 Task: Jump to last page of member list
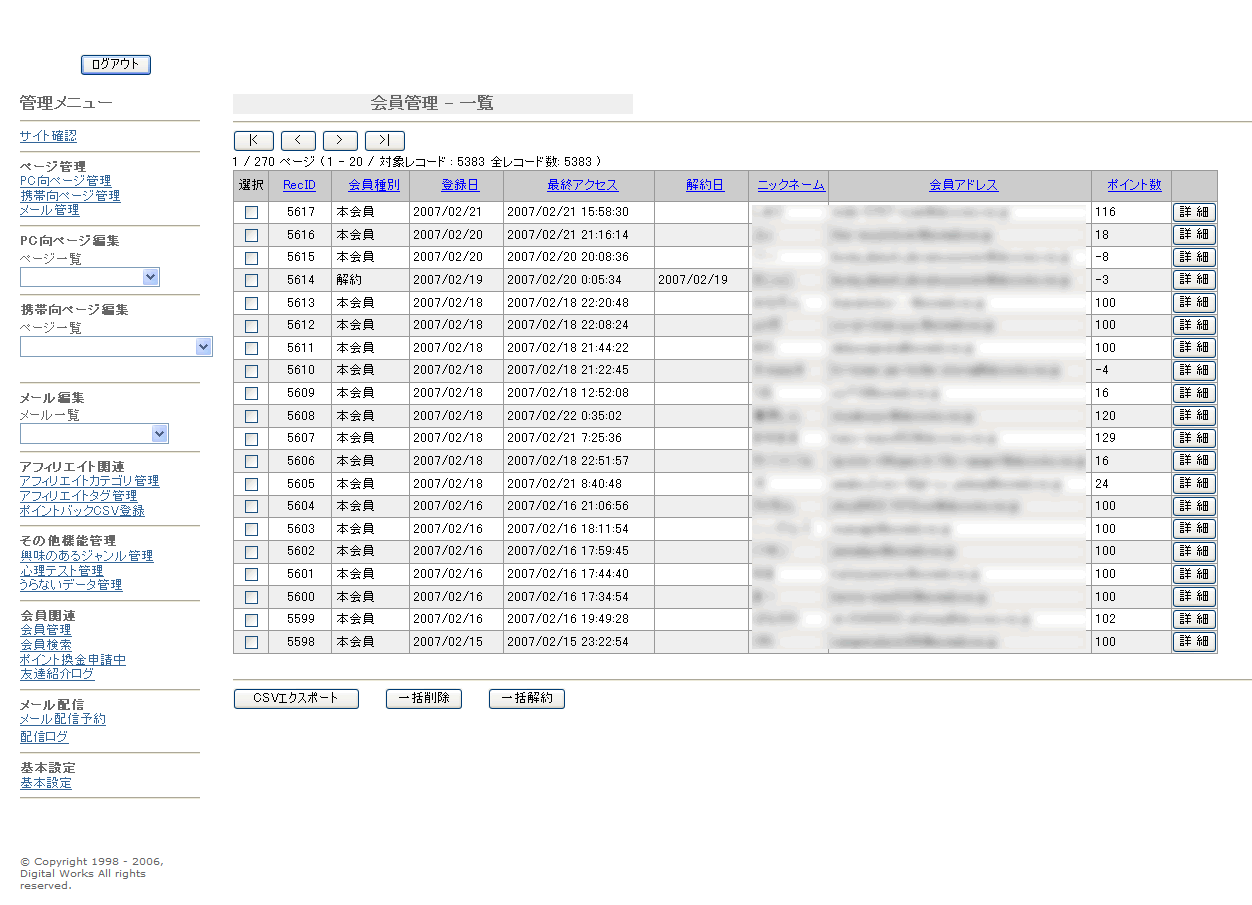[385, 141]
